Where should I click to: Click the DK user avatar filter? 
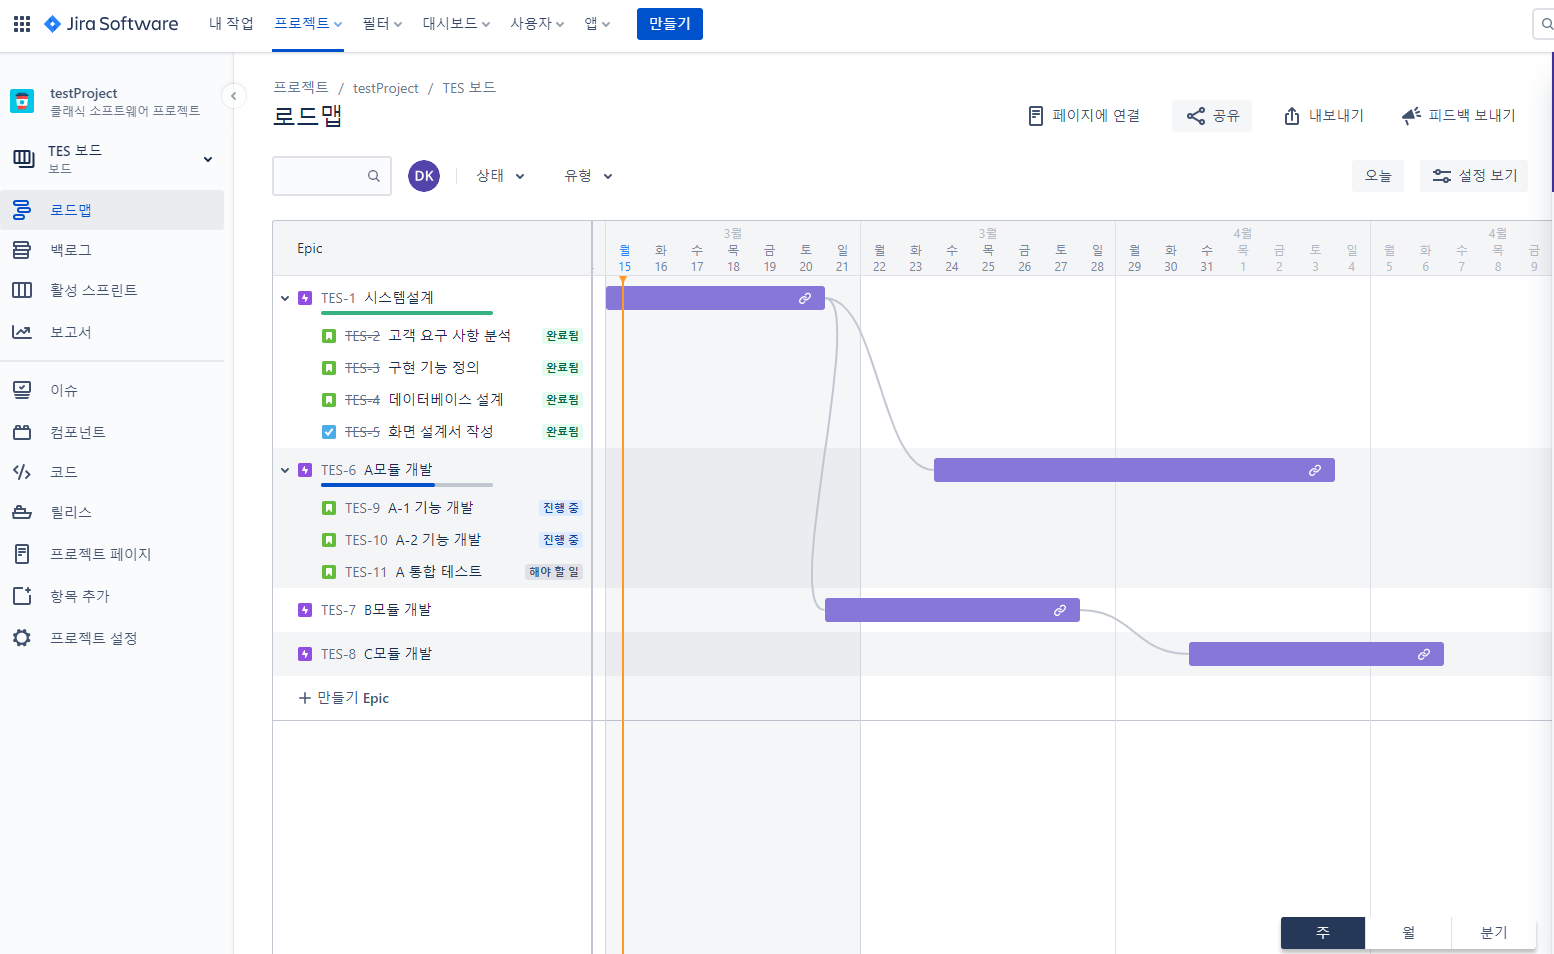click(424, 176)
